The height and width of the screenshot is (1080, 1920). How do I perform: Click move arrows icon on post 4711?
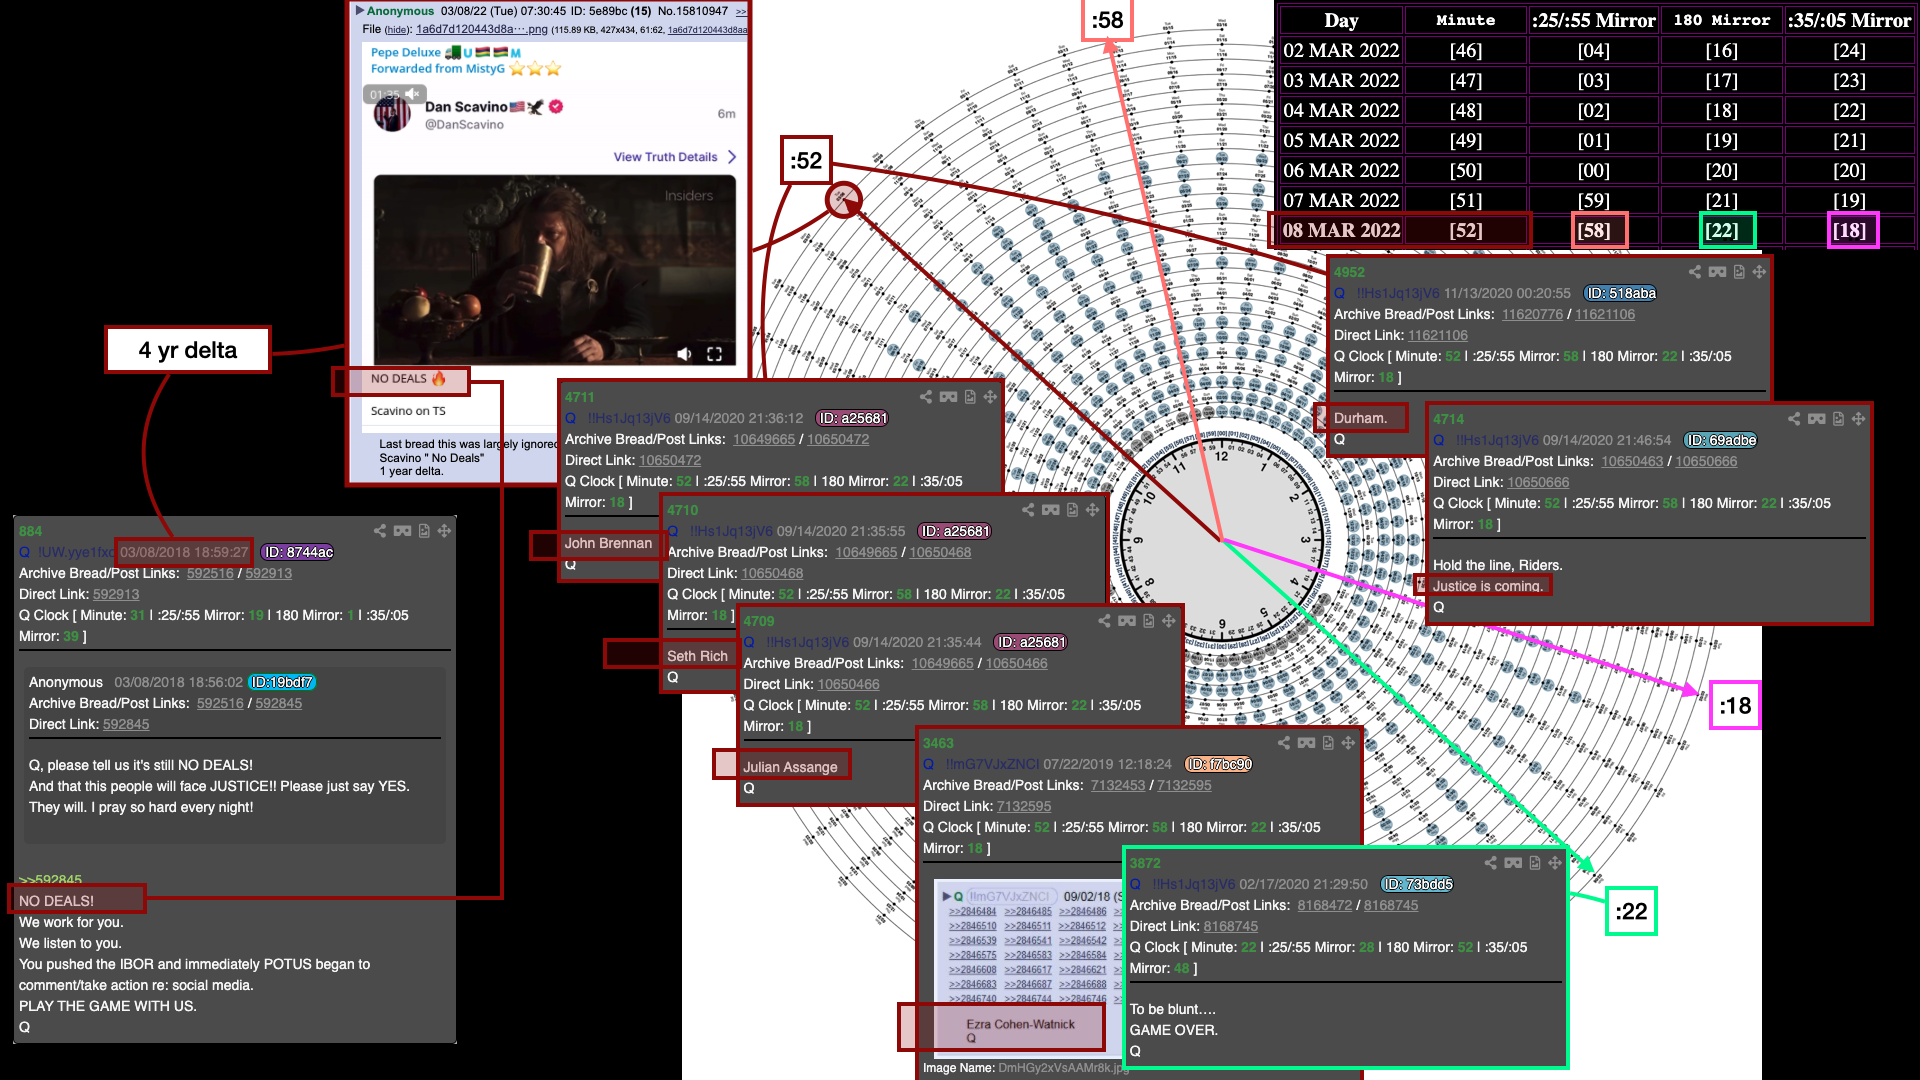click(990, 397)
